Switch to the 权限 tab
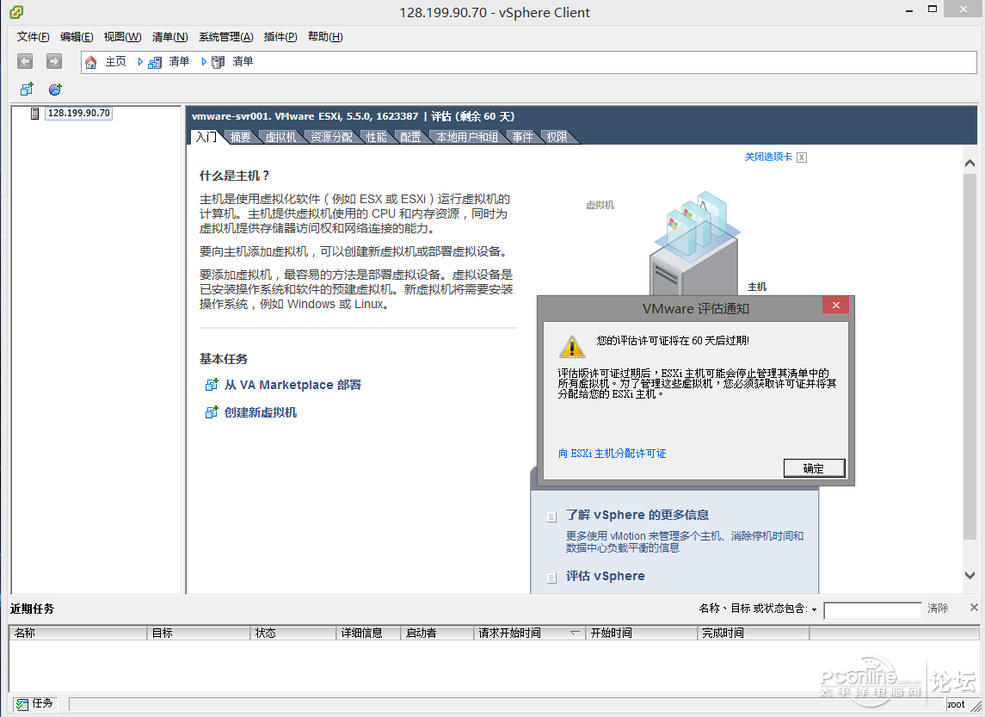Screen dimensions: 985x717 tap(557, 137)
